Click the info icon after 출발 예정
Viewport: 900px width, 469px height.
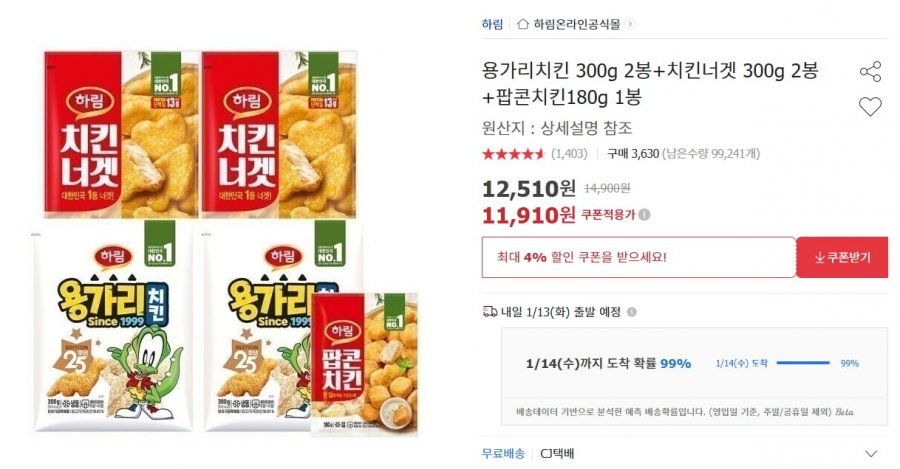(631, 312)
